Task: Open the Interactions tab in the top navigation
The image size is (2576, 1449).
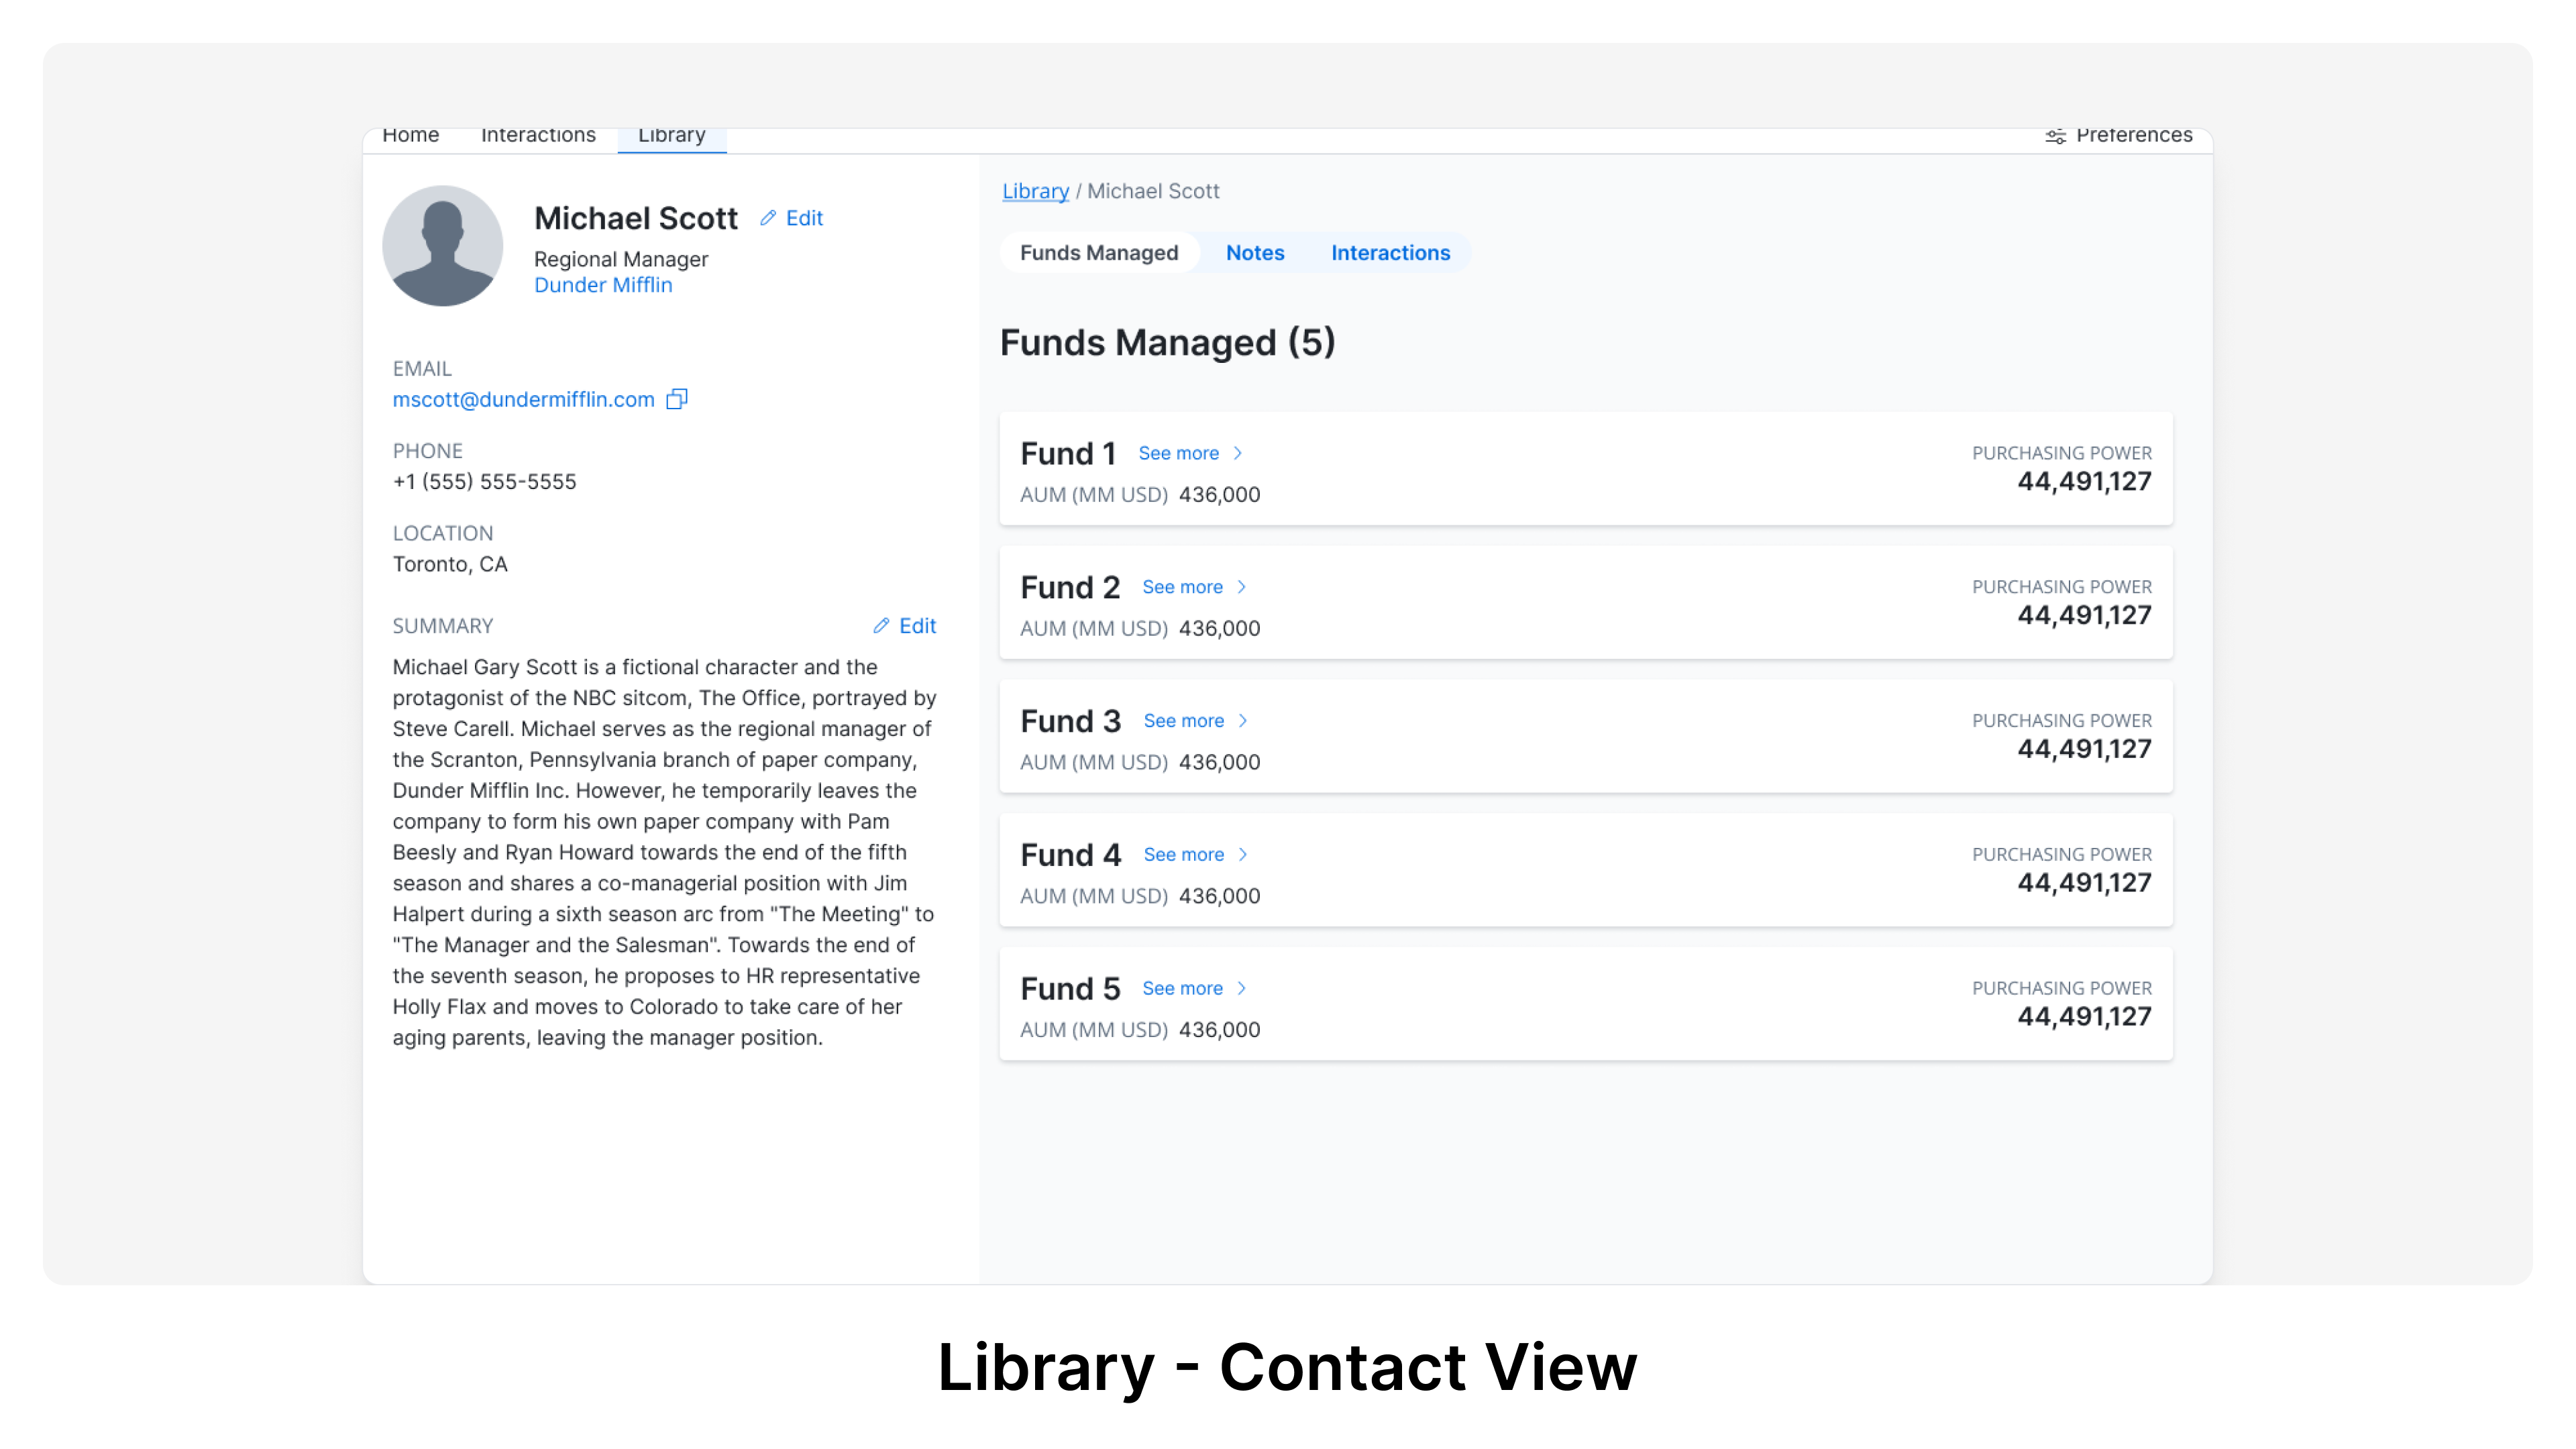Action: tap(538, 134)
